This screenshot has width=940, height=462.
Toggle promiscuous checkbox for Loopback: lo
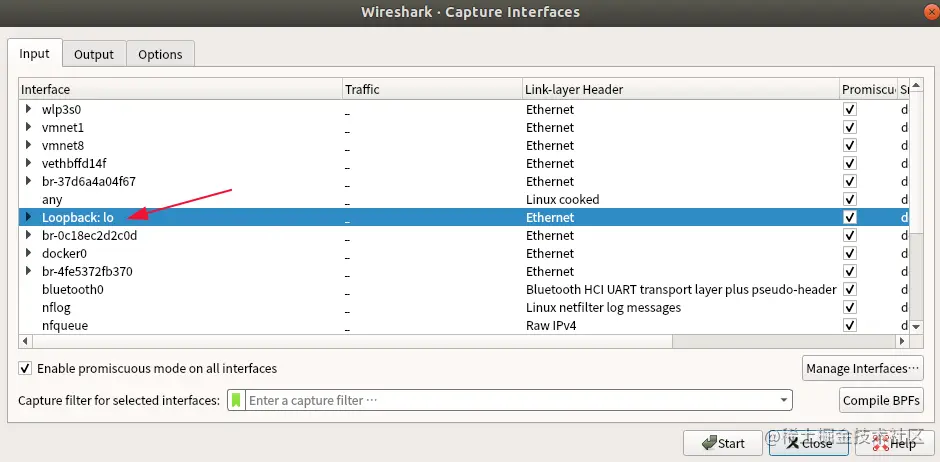[849, 218]
